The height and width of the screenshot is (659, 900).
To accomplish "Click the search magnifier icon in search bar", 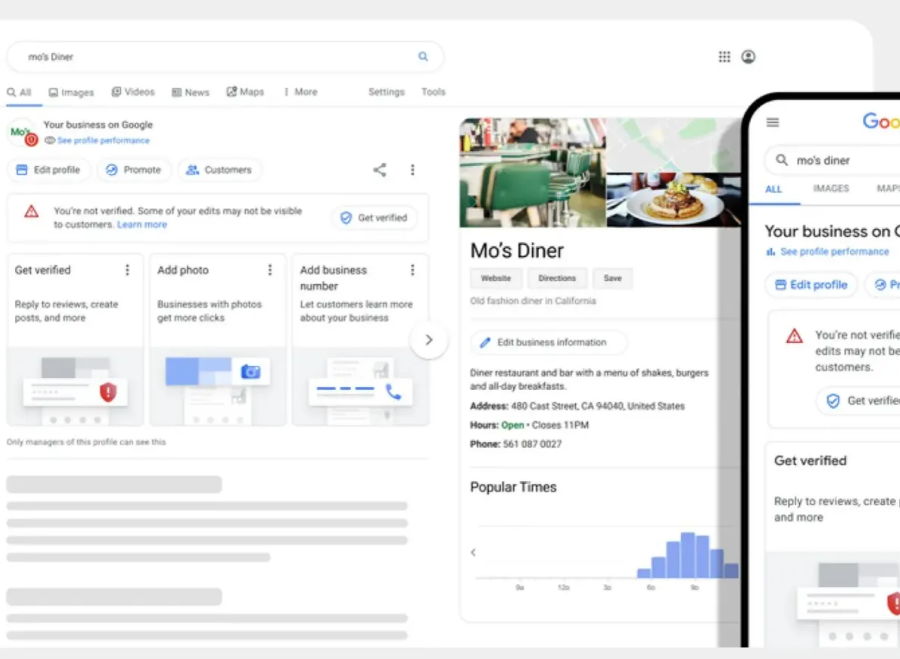I will pyautogui.click(x=423, y=56).
